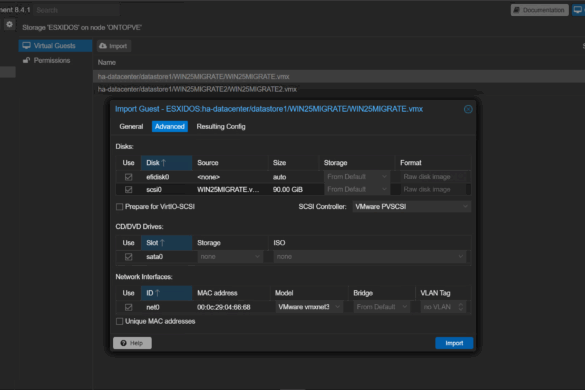Click the Name column header
The image size is (585, 390).
click(x=107, y=62)
